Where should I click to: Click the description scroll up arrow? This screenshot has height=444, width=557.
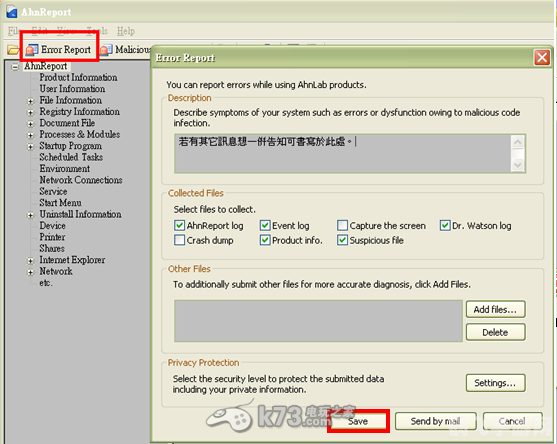518,142
